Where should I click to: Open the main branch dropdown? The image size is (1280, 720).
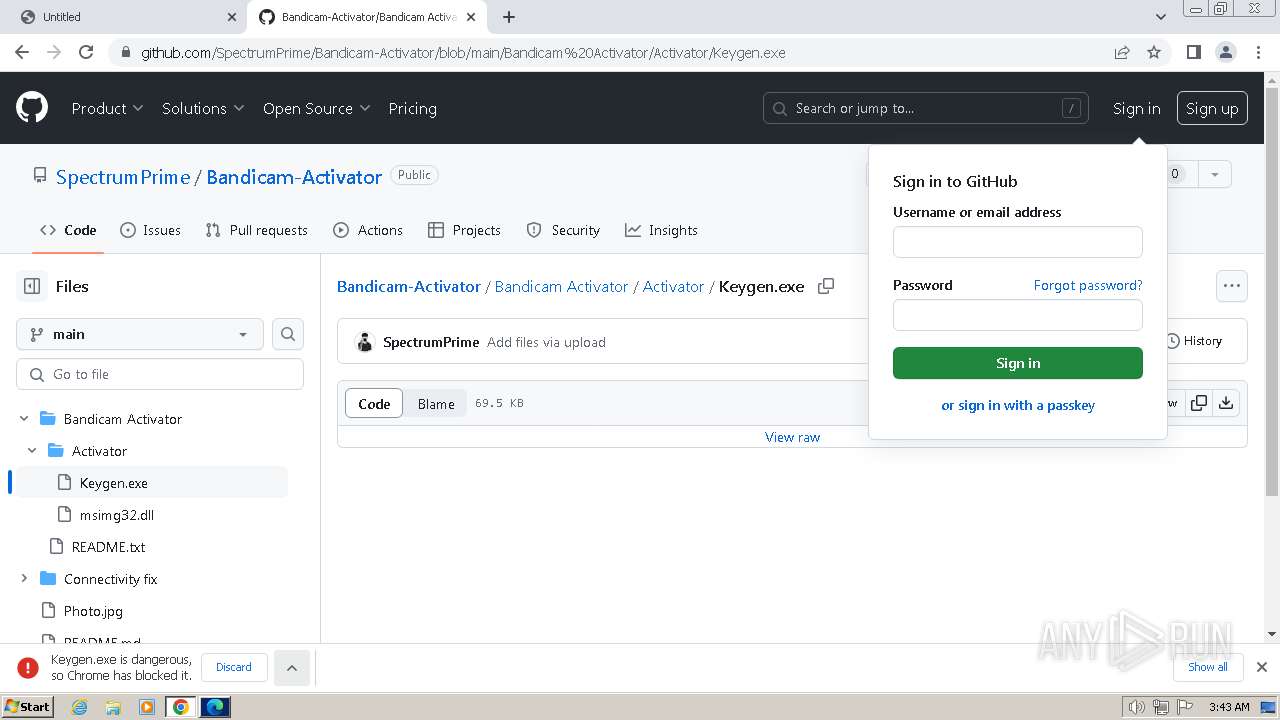[x=140, y=334]
